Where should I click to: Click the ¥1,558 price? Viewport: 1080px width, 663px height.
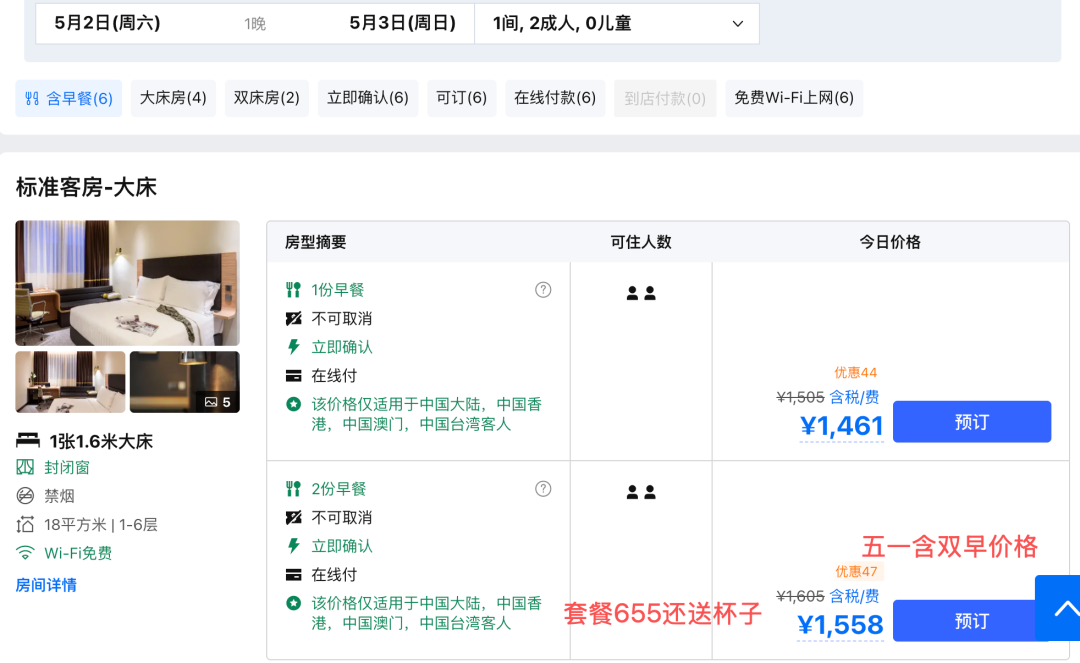click(x=840, y=625)
